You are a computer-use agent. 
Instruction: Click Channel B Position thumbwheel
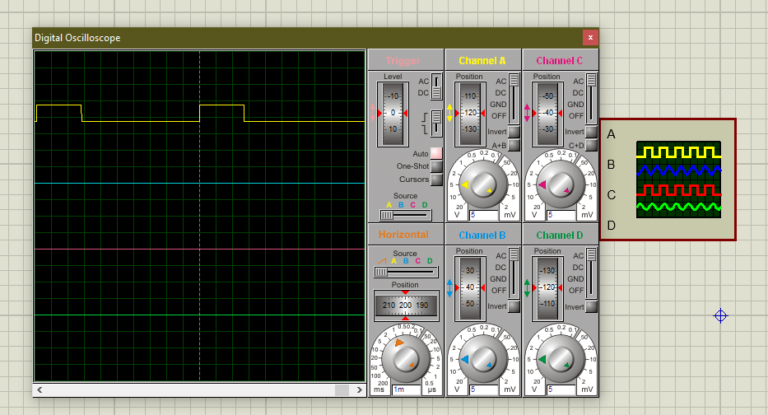(470, 288)
